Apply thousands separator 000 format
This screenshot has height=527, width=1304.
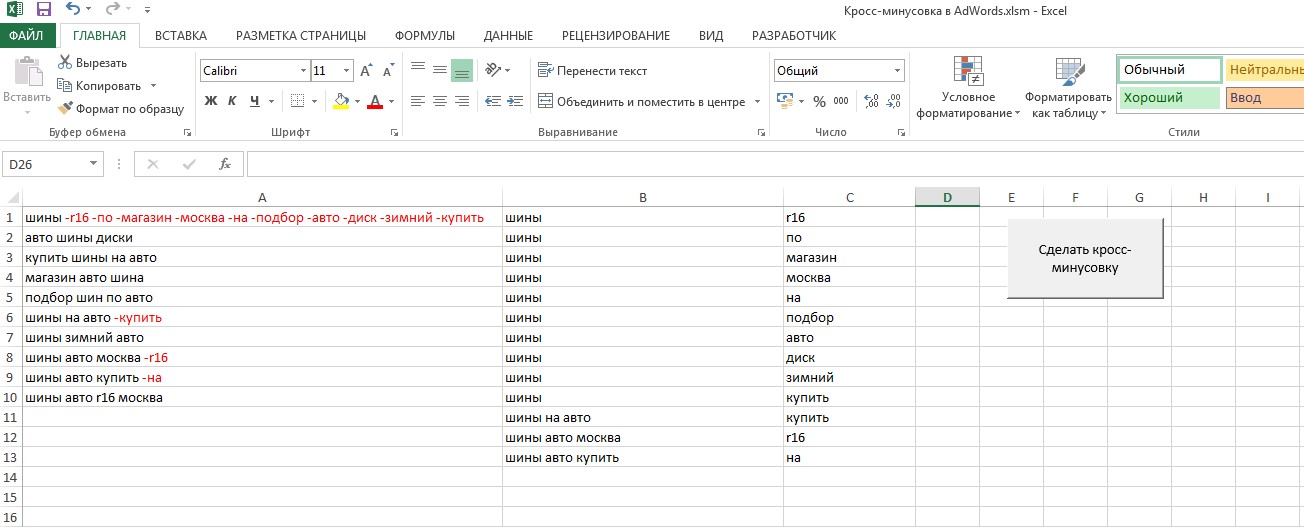point(841,101)
